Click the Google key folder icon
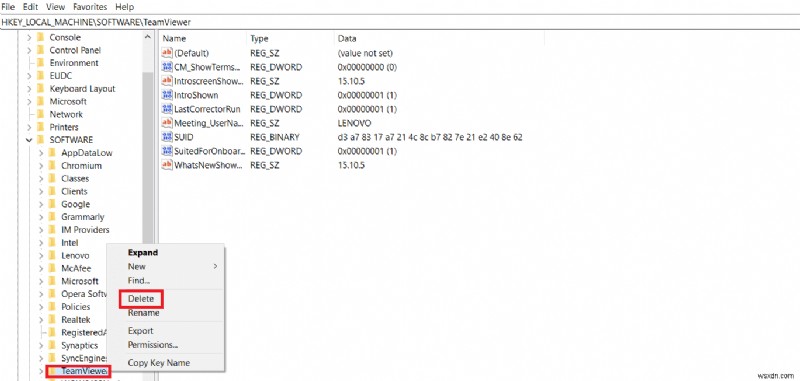 52,204
